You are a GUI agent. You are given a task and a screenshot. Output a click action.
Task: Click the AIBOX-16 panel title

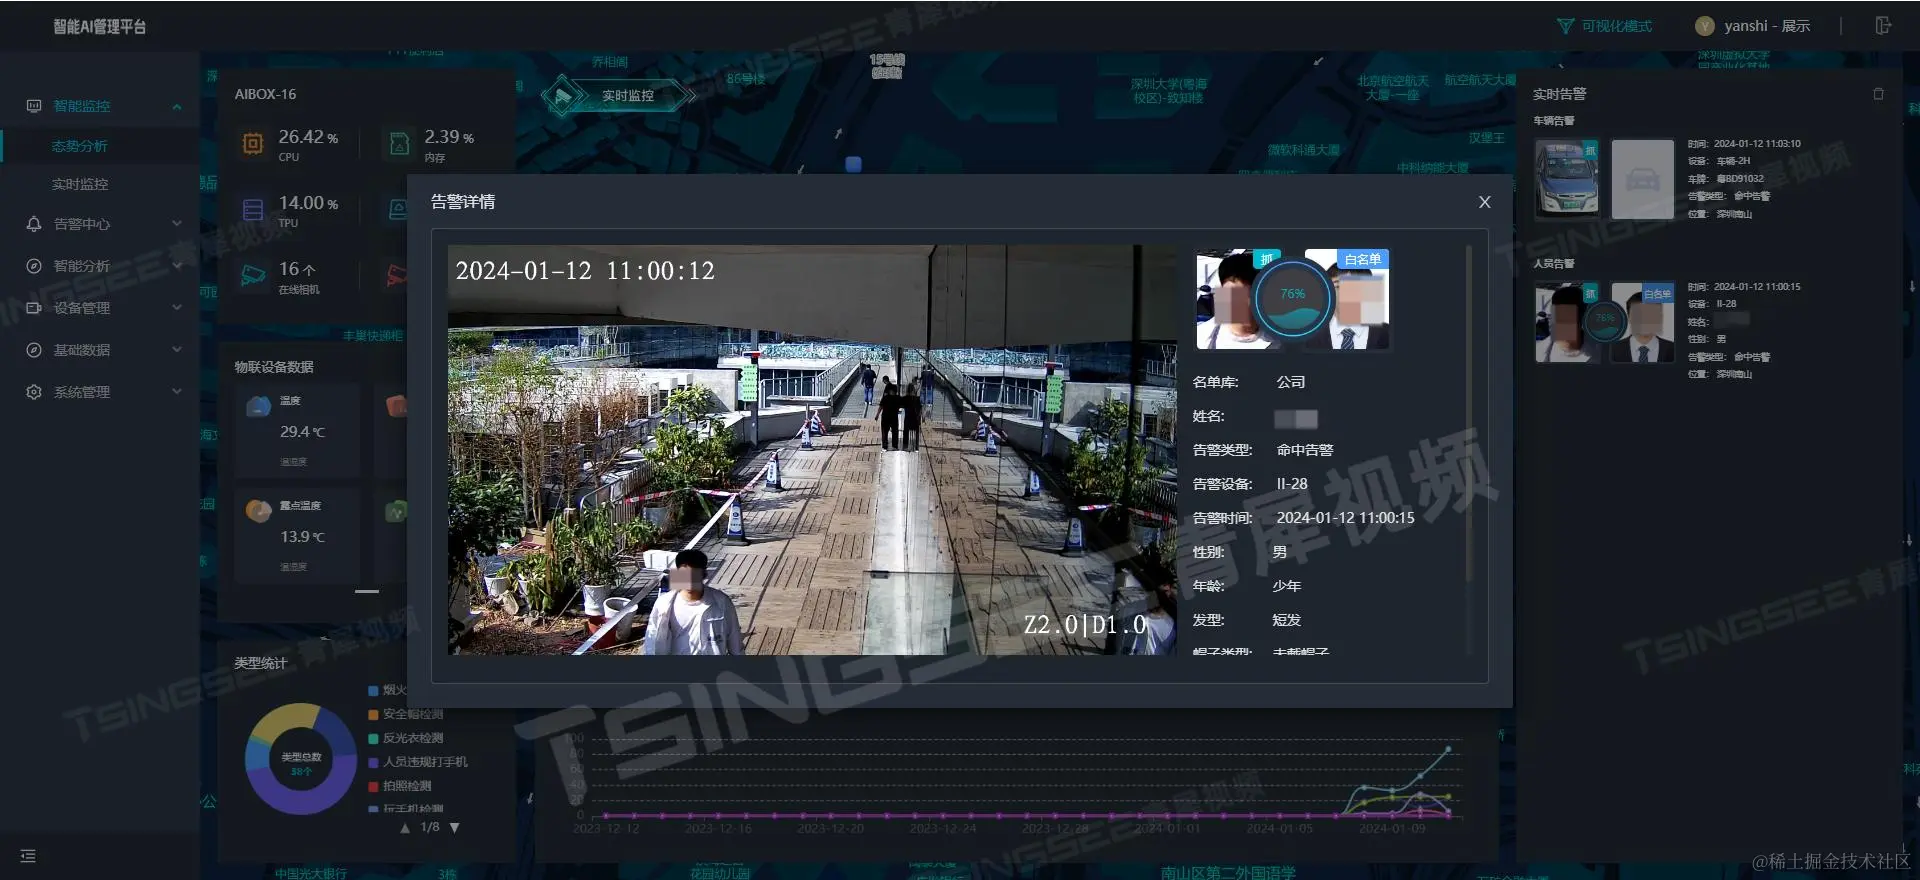pos(265,94)
